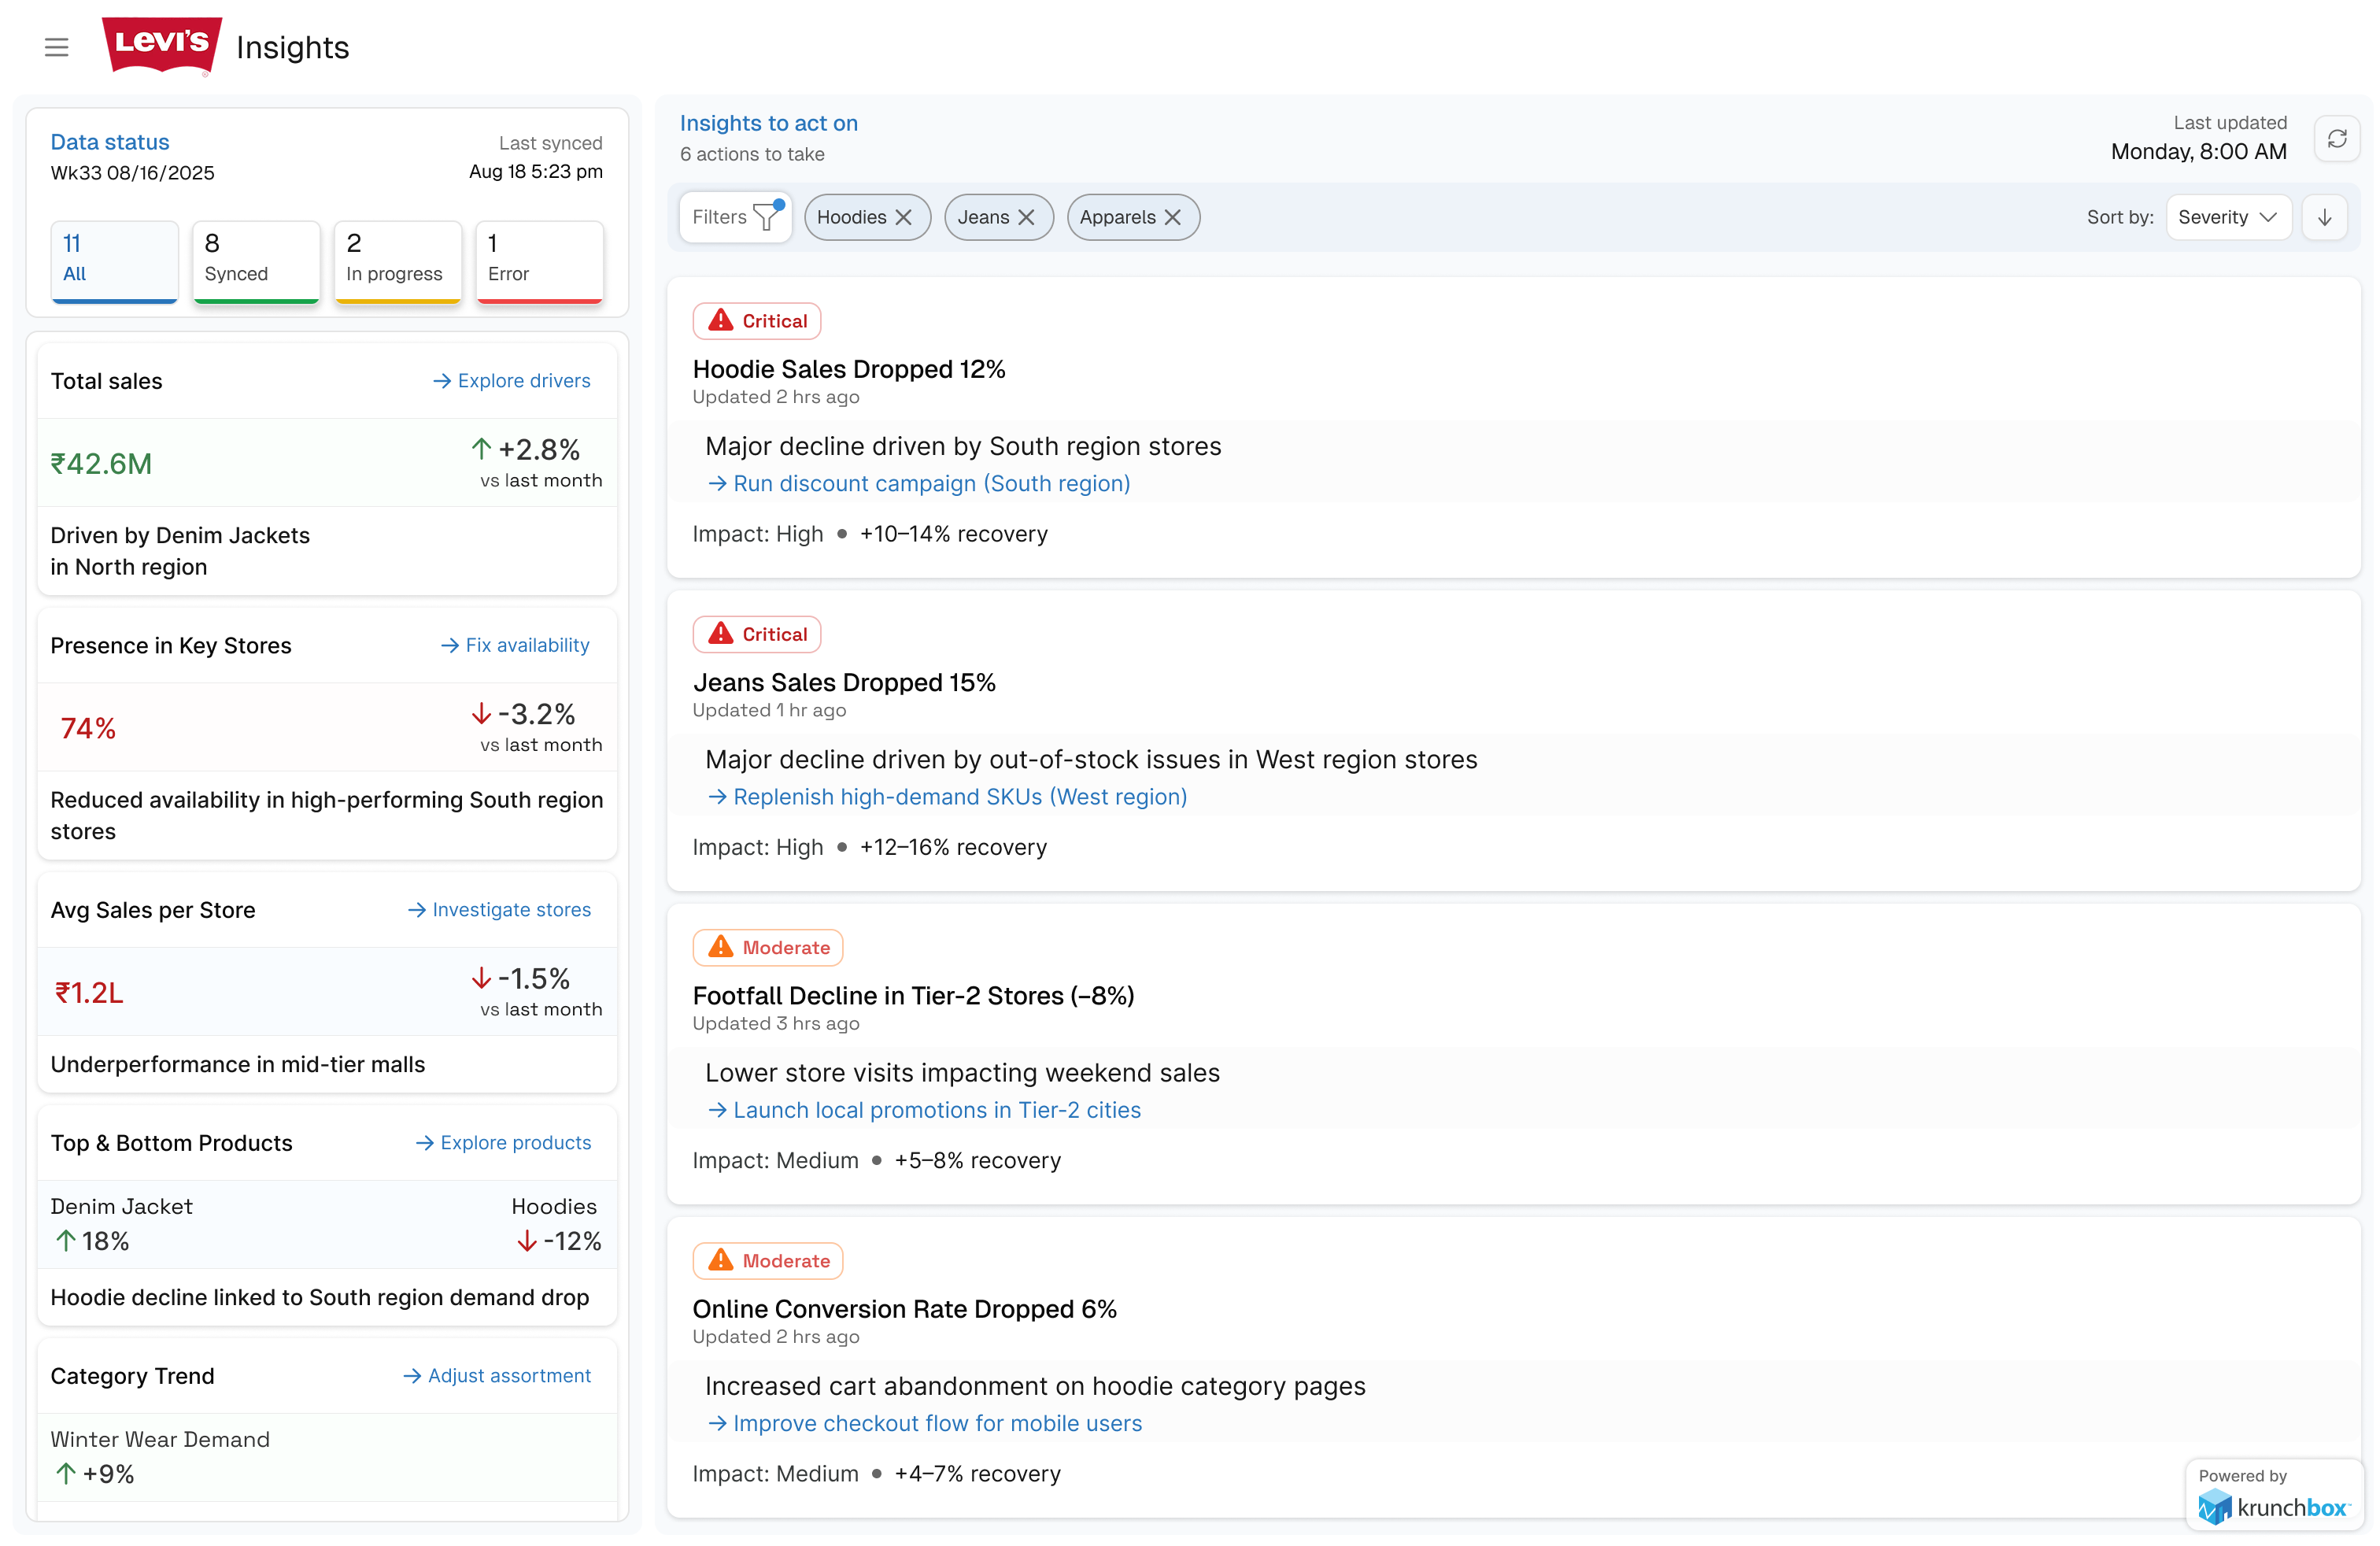
Task: Open the Explore drivers link
Action: [x=511, y=381]
